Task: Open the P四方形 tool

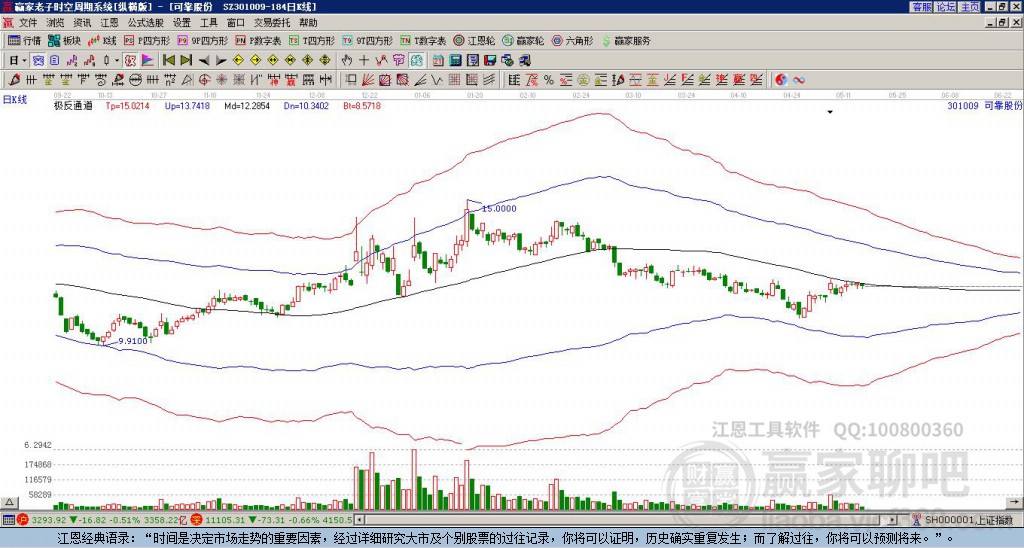Action: 147,40
